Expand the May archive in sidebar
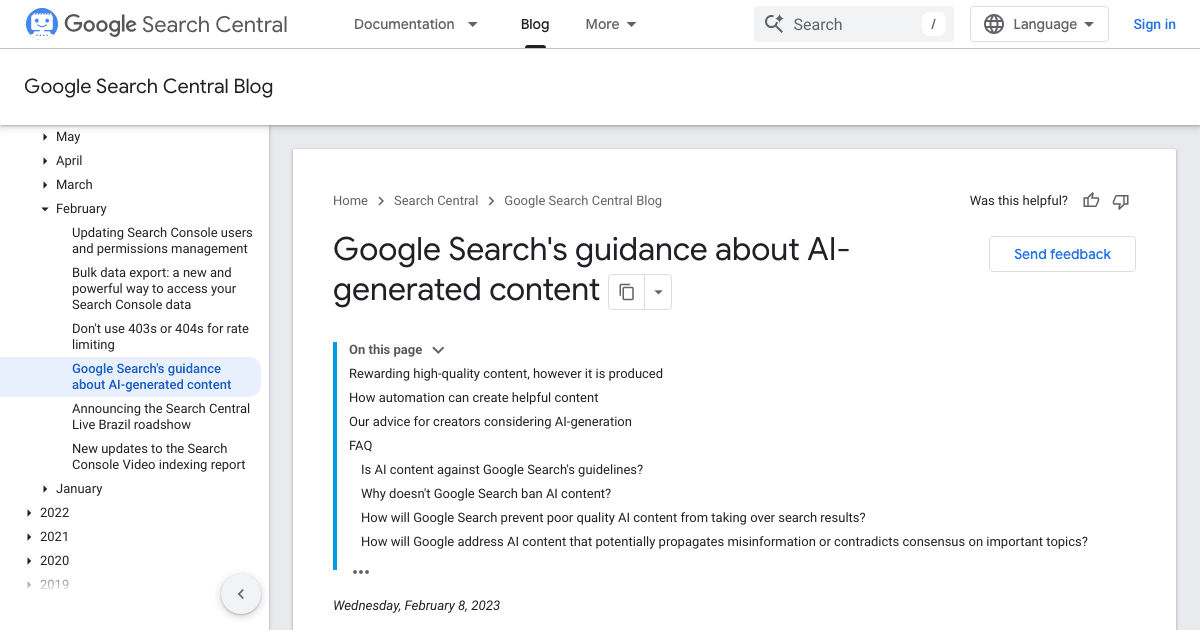Viewport: 1200px width, 630px height. (45, 137)
